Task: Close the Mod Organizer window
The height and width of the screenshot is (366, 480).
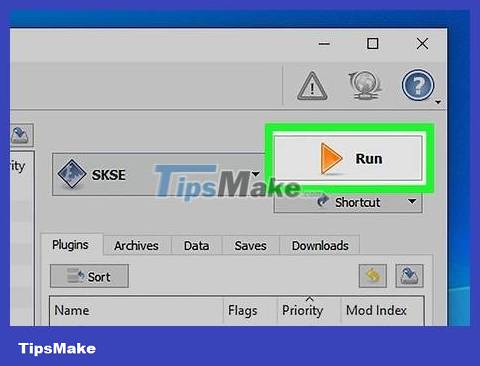Action: tap(422, 44)
